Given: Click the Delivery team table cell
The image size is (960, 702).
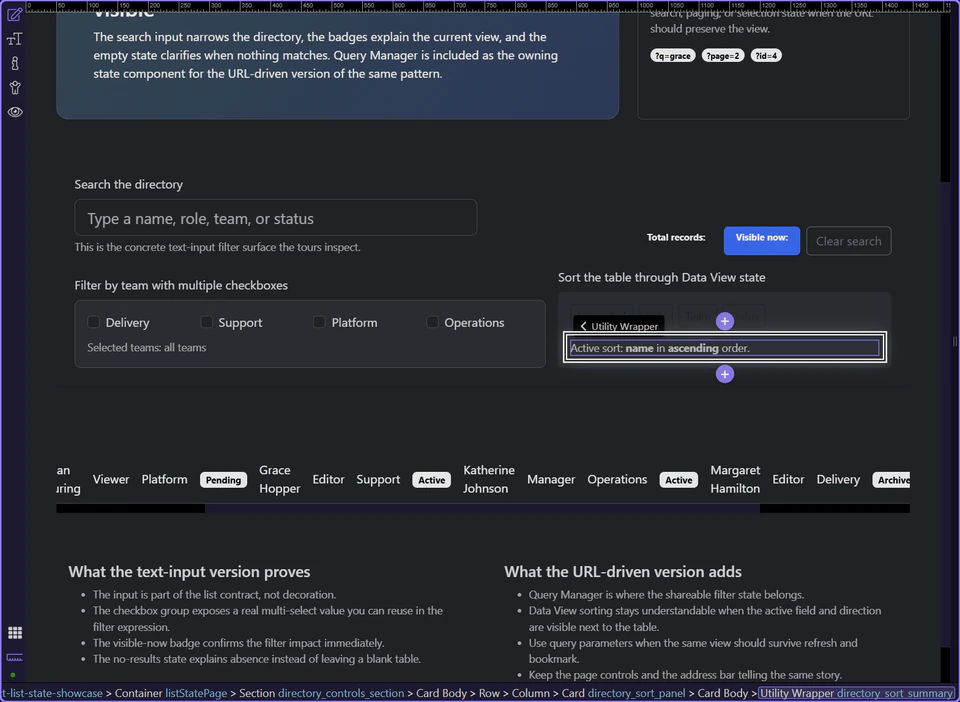Looking at the screenshot, I should 838,479.
